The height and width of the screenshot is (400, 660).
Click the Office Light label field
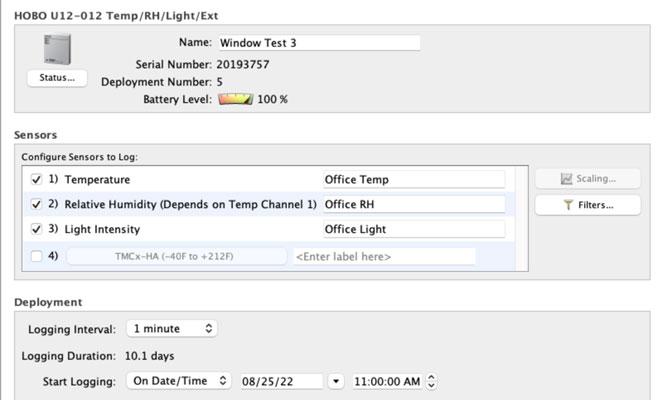click(413, 229)
